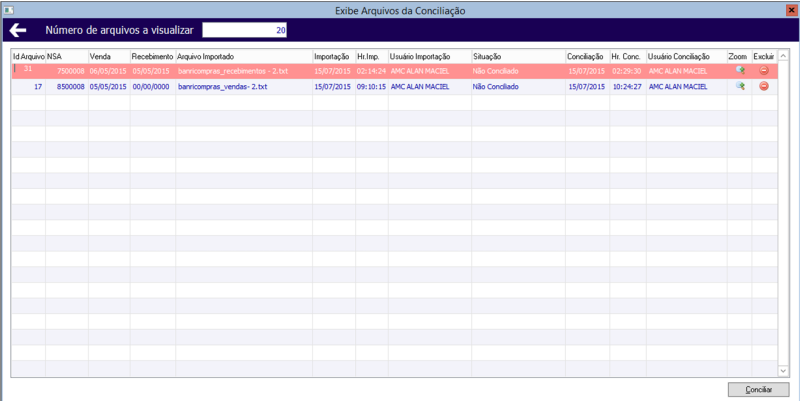Click the Arquivo Importado column header
This screenshot has height=401, width=800.
tap(244, 56)
